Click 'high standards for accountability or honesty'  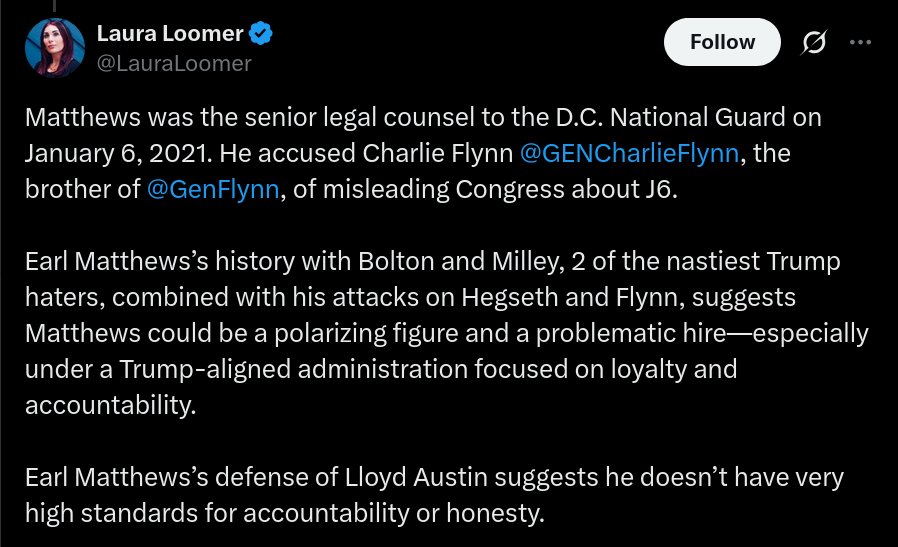point(285,513)
